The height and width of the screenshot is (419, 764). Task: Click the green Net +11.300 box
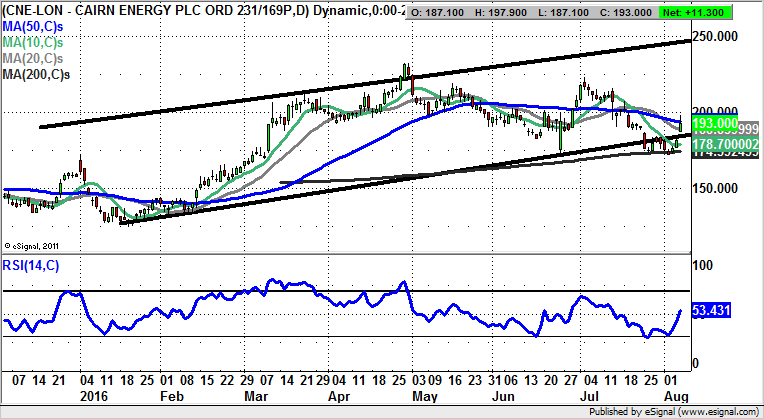[x=723, y=8]
